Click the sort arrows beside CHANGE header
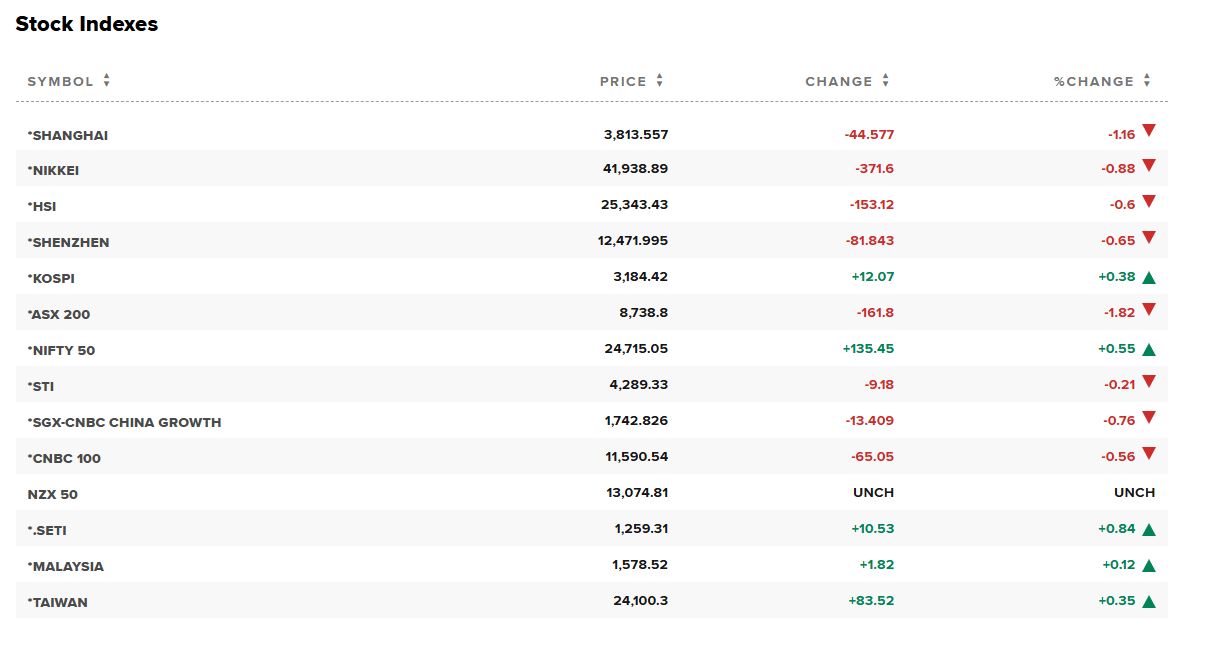This screenshot has width=1214, height=652. [x=886, y=81]
